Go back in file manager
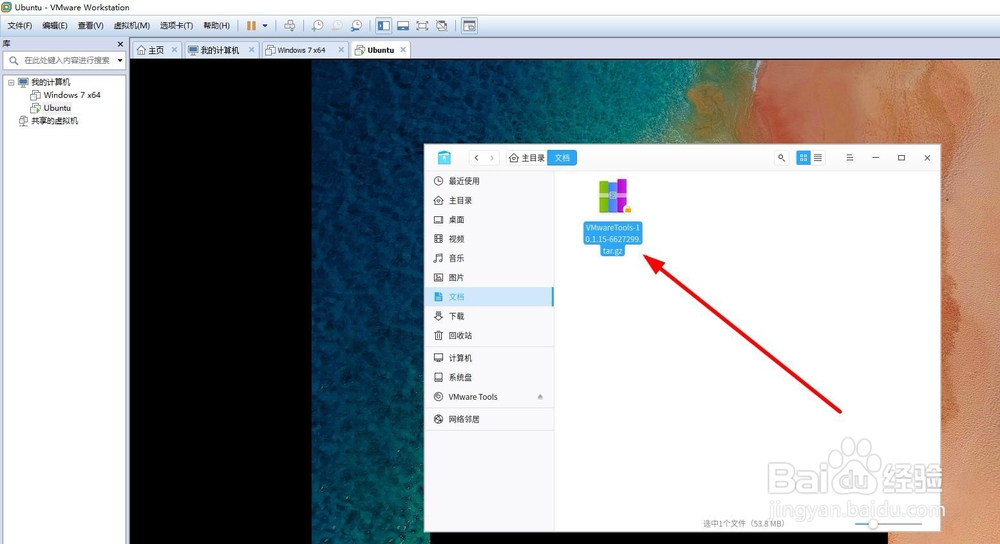This screenshot has width=1000, height=544. pyautogui.click(x=476, y=158)
